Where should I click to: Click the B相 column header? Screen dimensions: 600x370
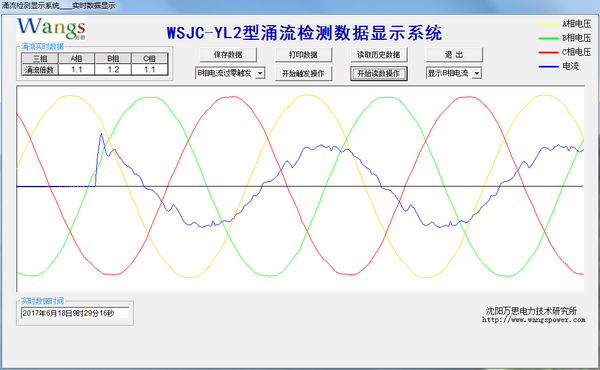coord(113,59)
